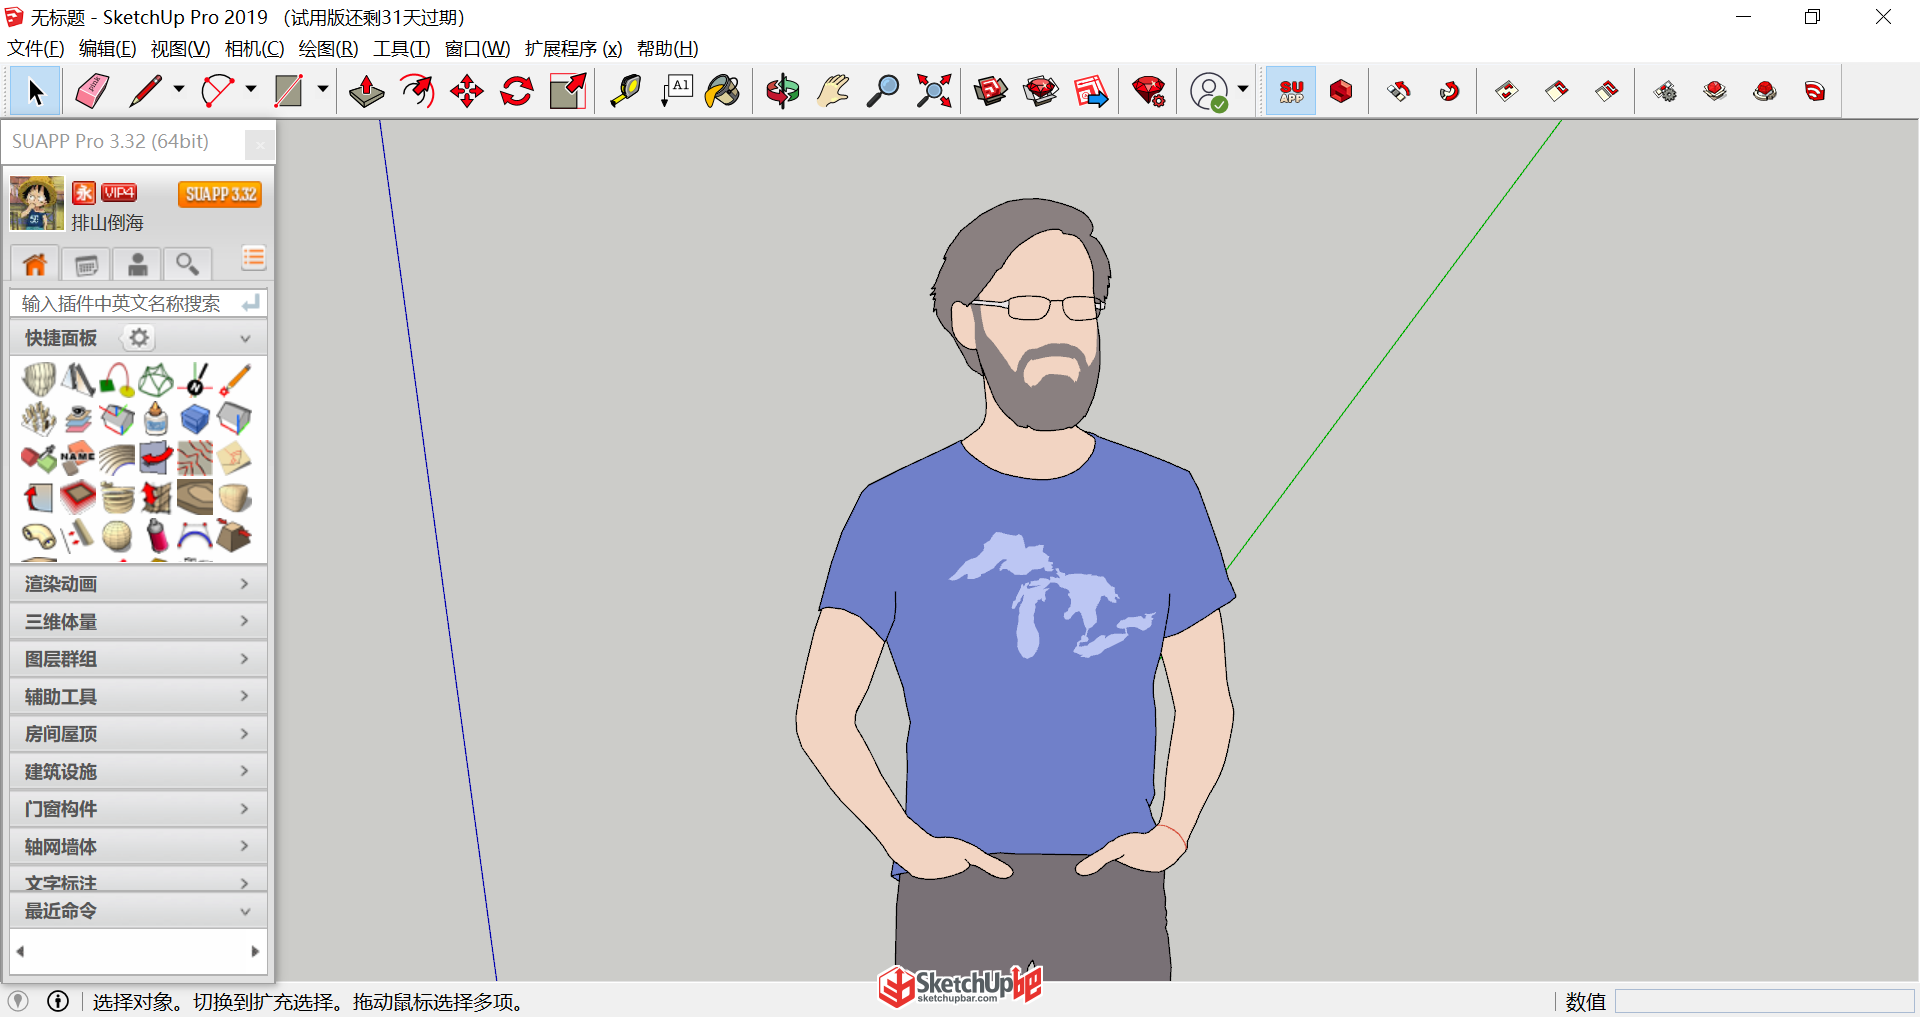Open the 3D Warehouse icon
This screenshot has width=1920, height=1017.
point(991,92)
